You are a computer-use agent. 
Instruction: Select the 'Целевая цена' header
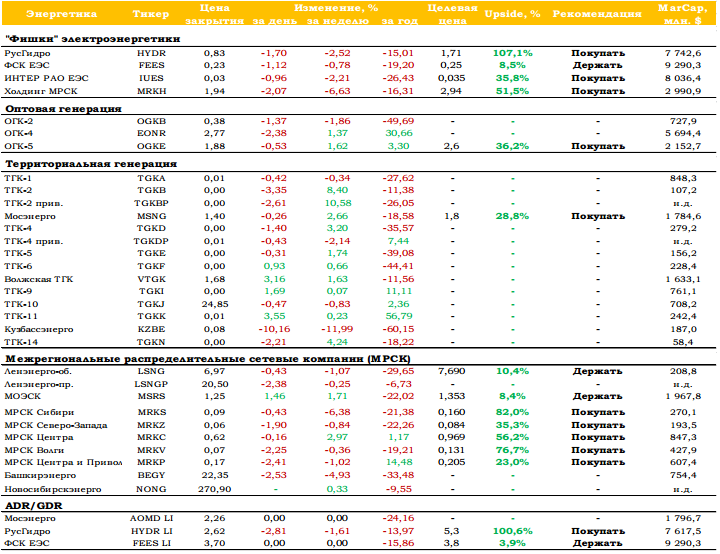tap(452, 14)
